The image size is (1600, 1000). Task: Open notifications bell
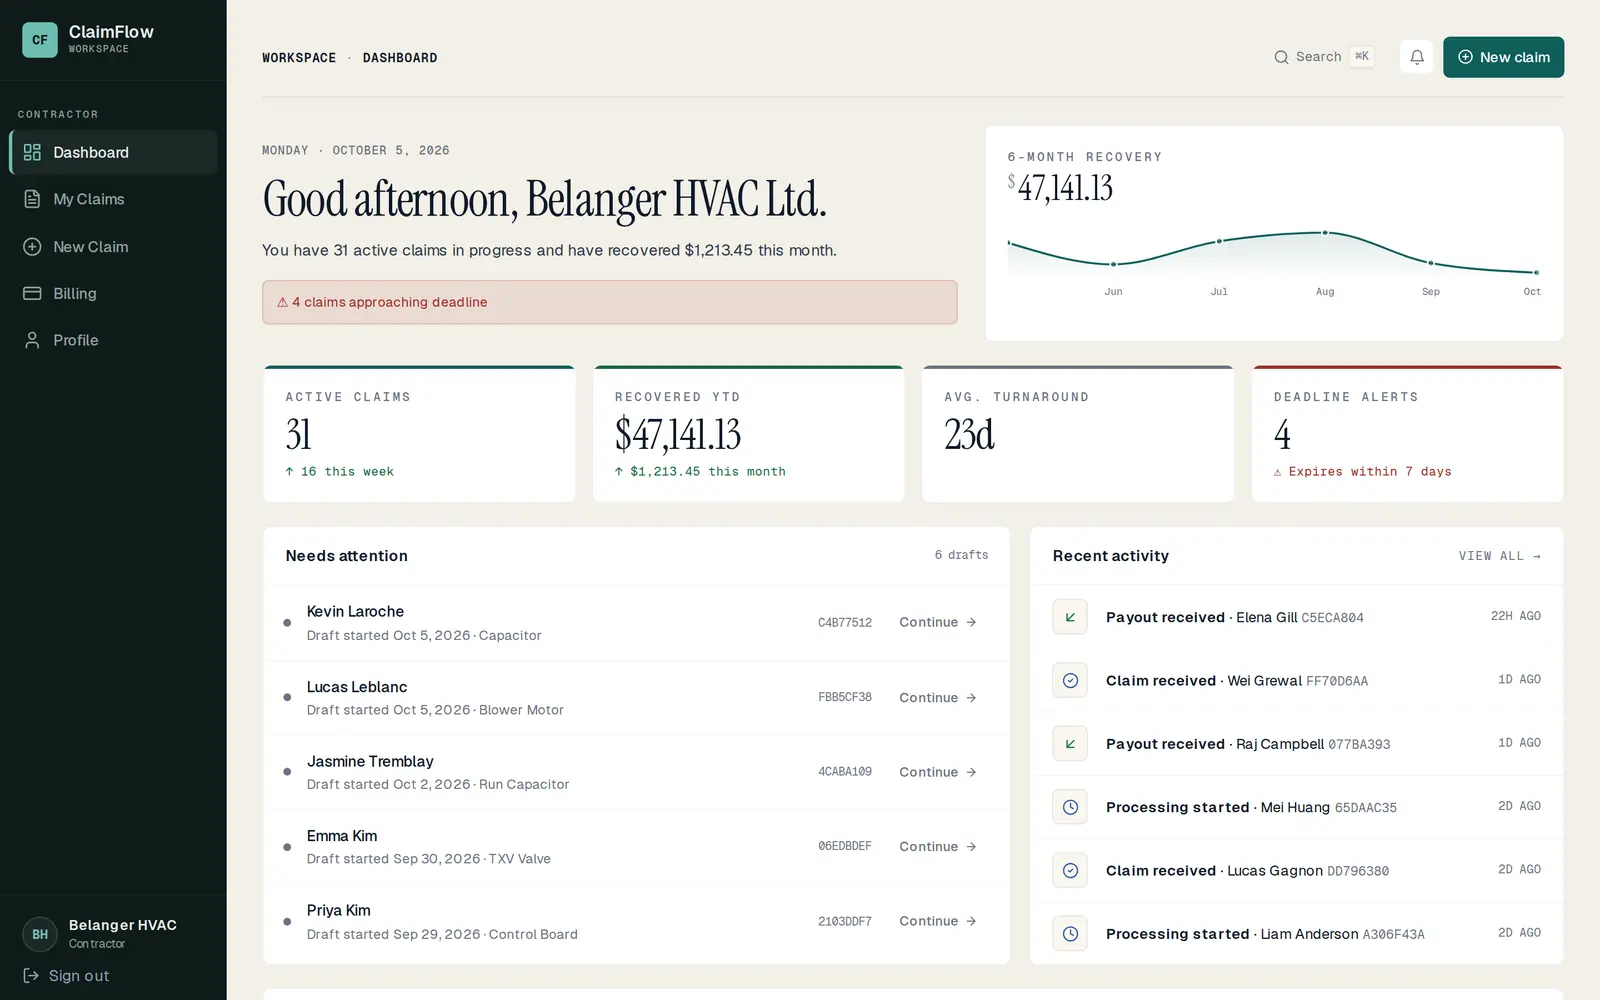coord(1416,57)
